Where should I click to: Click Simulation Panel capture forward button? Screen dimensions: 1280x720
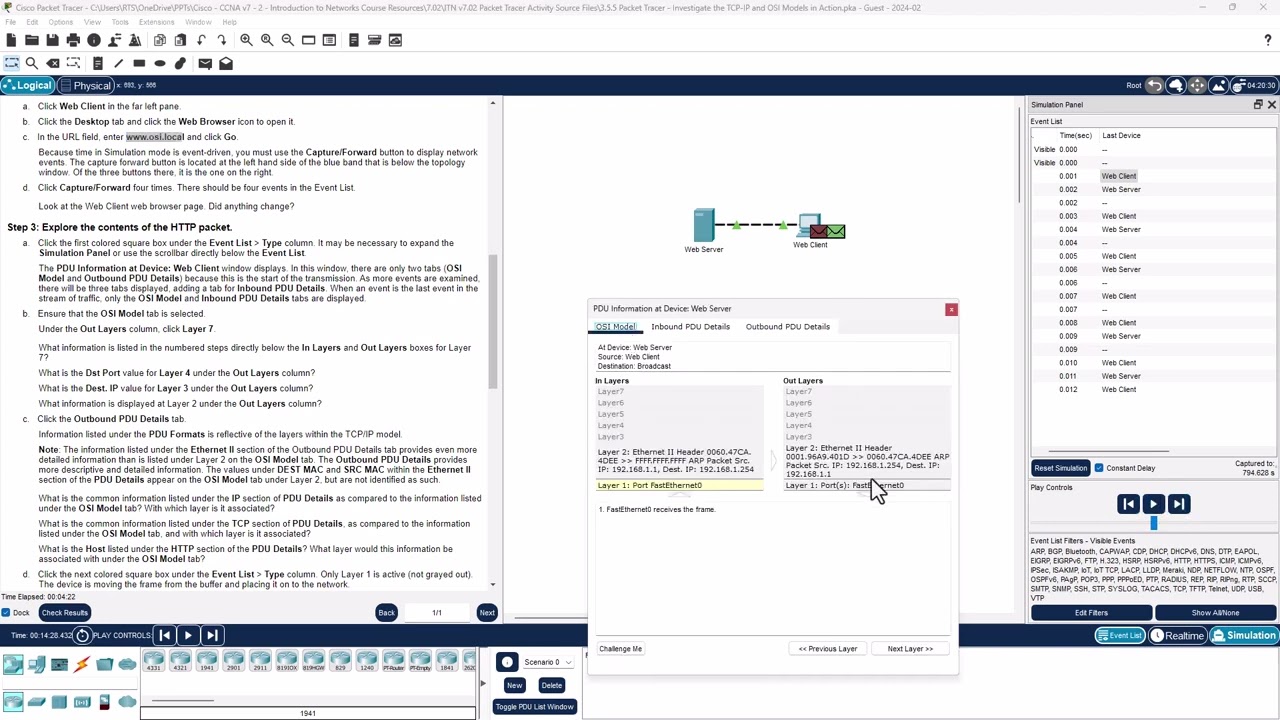pos(1178,505)
